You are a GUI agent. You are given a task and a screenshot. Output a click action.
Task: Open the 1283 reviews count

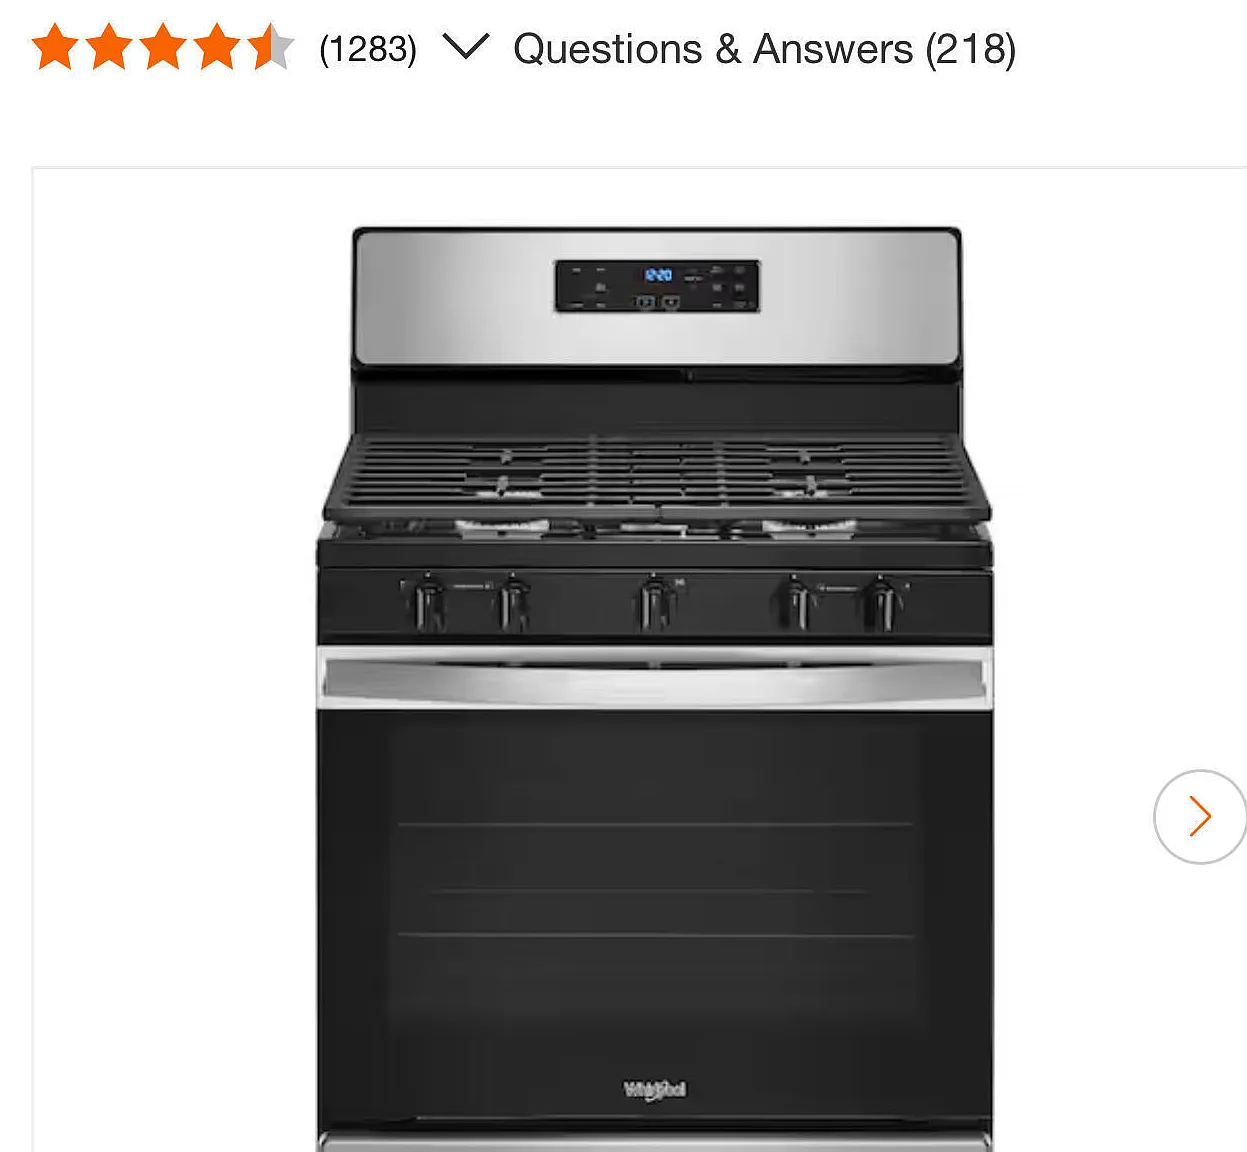click(368, 49)
